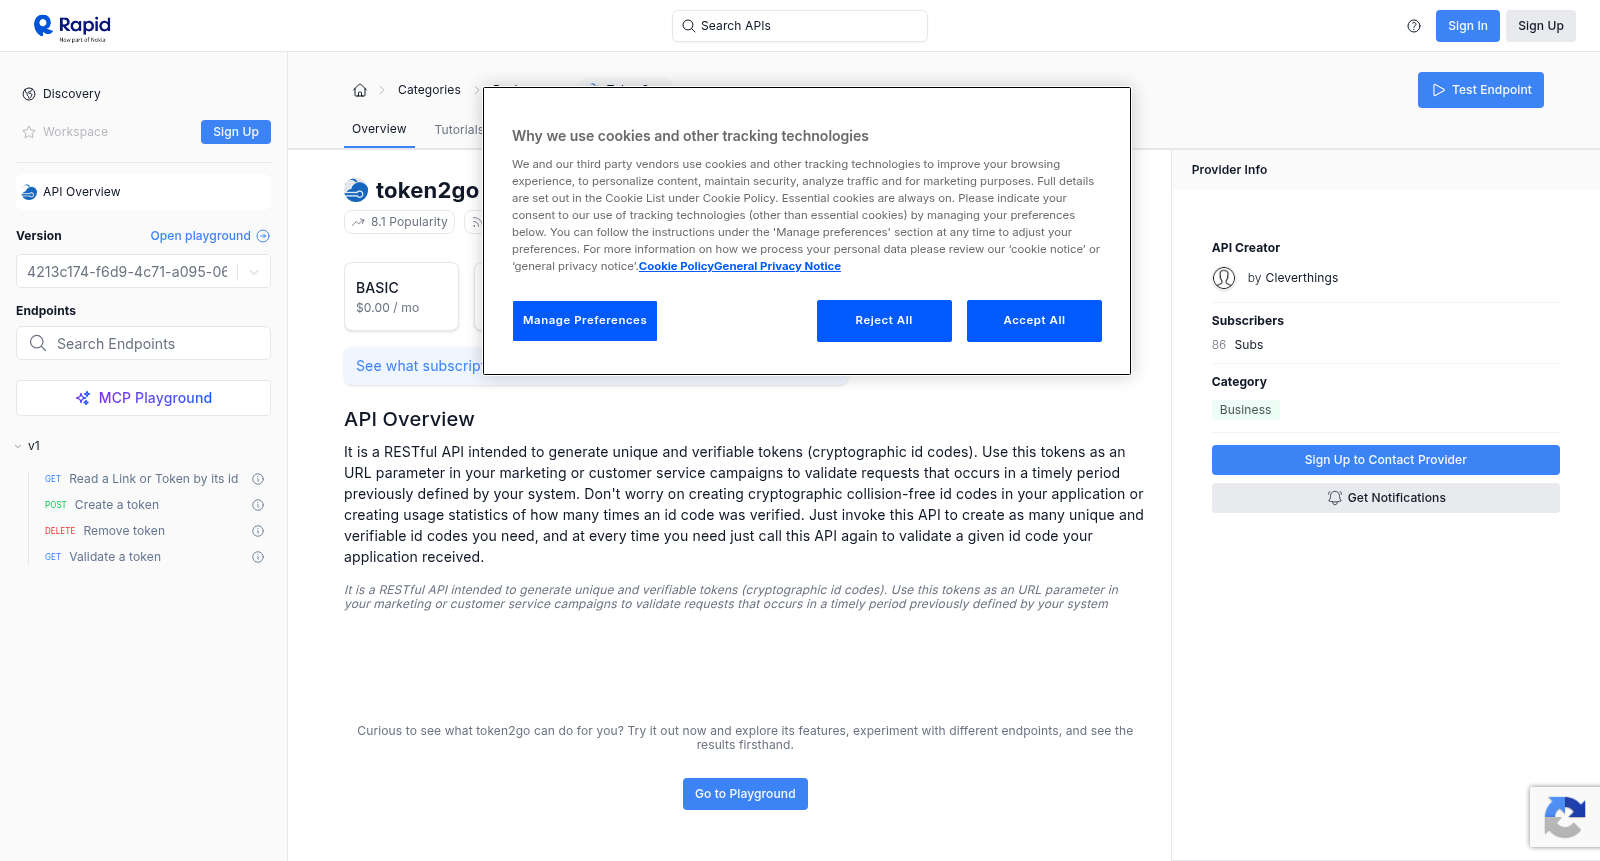Image resolution: width=1600 pixels, height=861 pixels.
Task: Click the Open playground arrow icon
Action: click(x=263, y=236)
